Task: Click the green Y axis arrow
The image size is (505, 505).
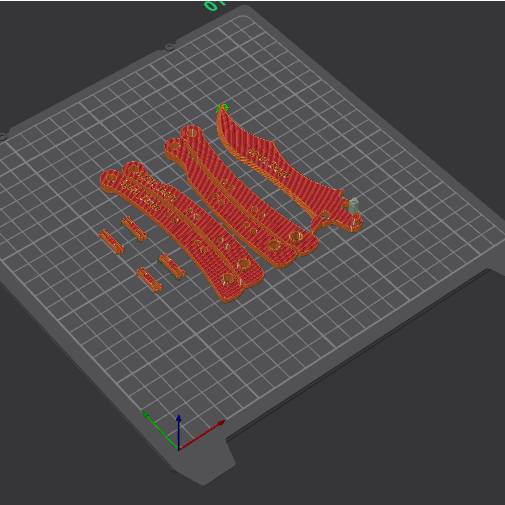Action: [161, 430]
